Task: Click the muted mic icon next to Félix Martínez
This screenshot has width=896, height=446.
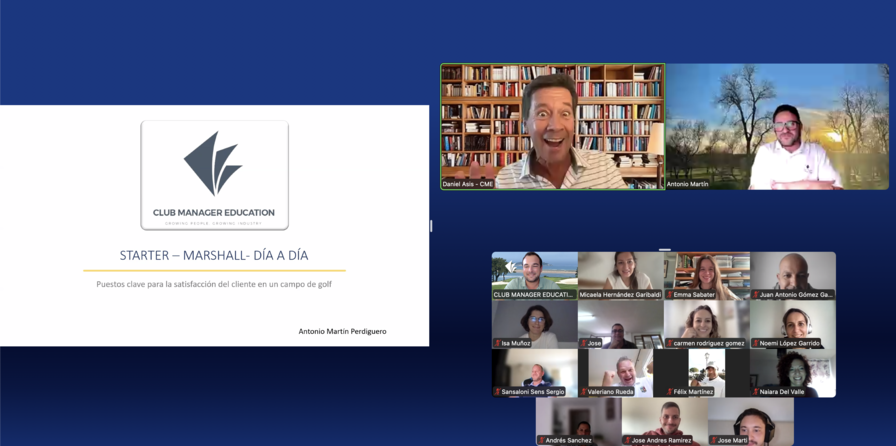Action: (x=669, y=392)
